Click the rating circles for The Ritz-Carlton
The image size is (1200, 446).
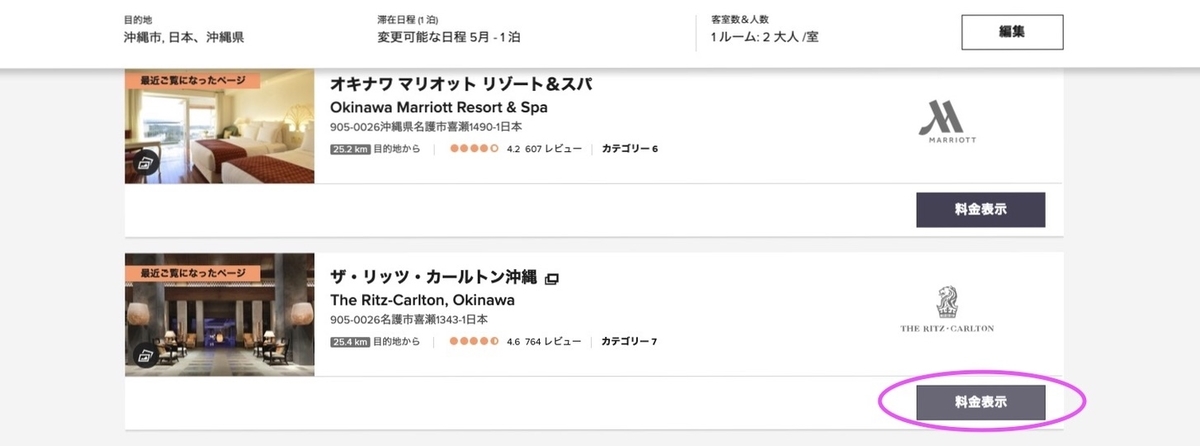coord(474,341)
